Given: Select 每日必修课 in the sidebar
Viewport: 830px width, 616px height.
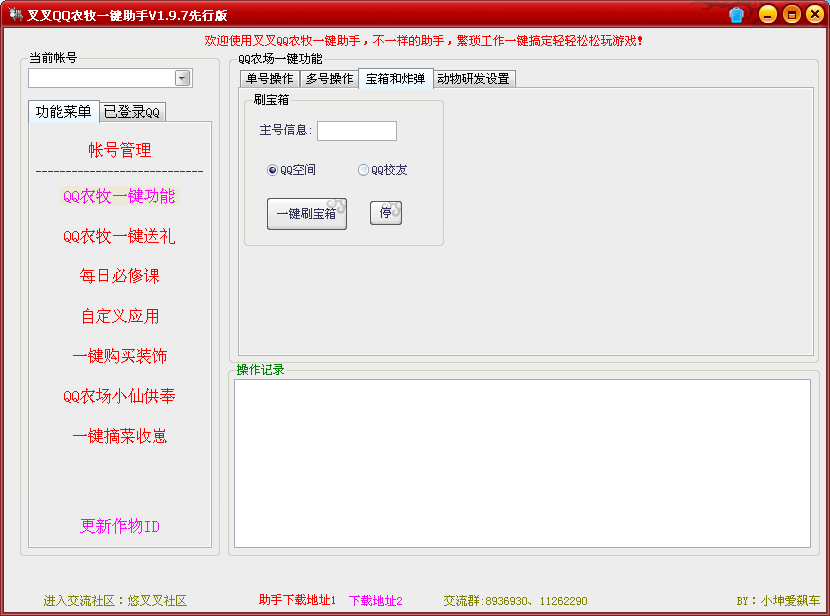Looking at the screenshot, I should pos(120,276).
